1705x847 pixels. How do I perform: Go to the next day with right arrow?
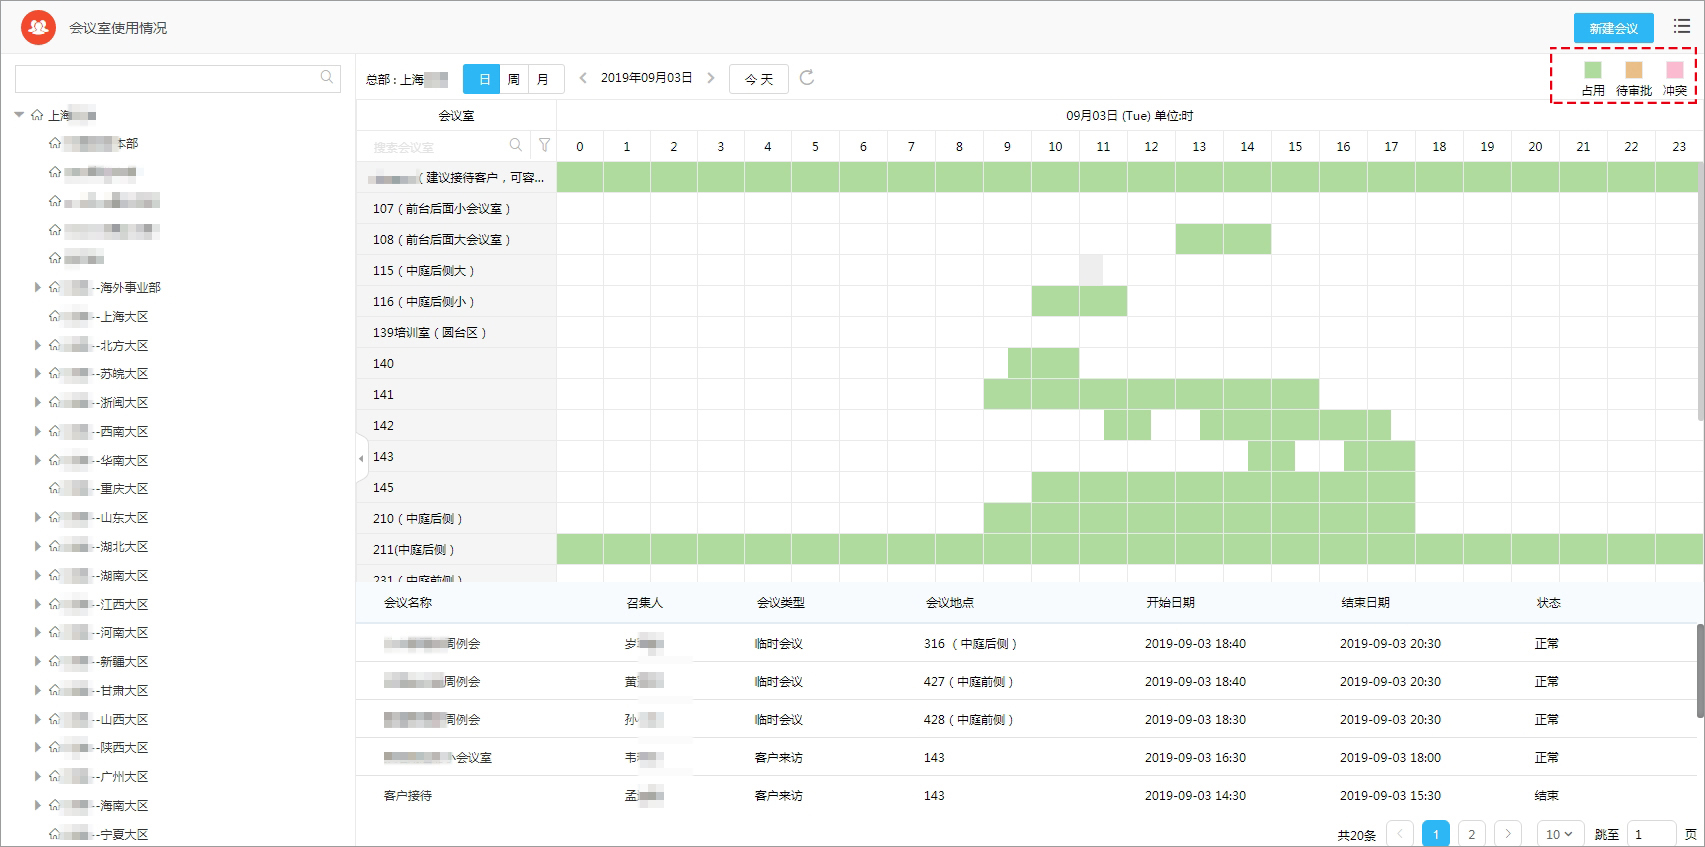click(711, 78)
